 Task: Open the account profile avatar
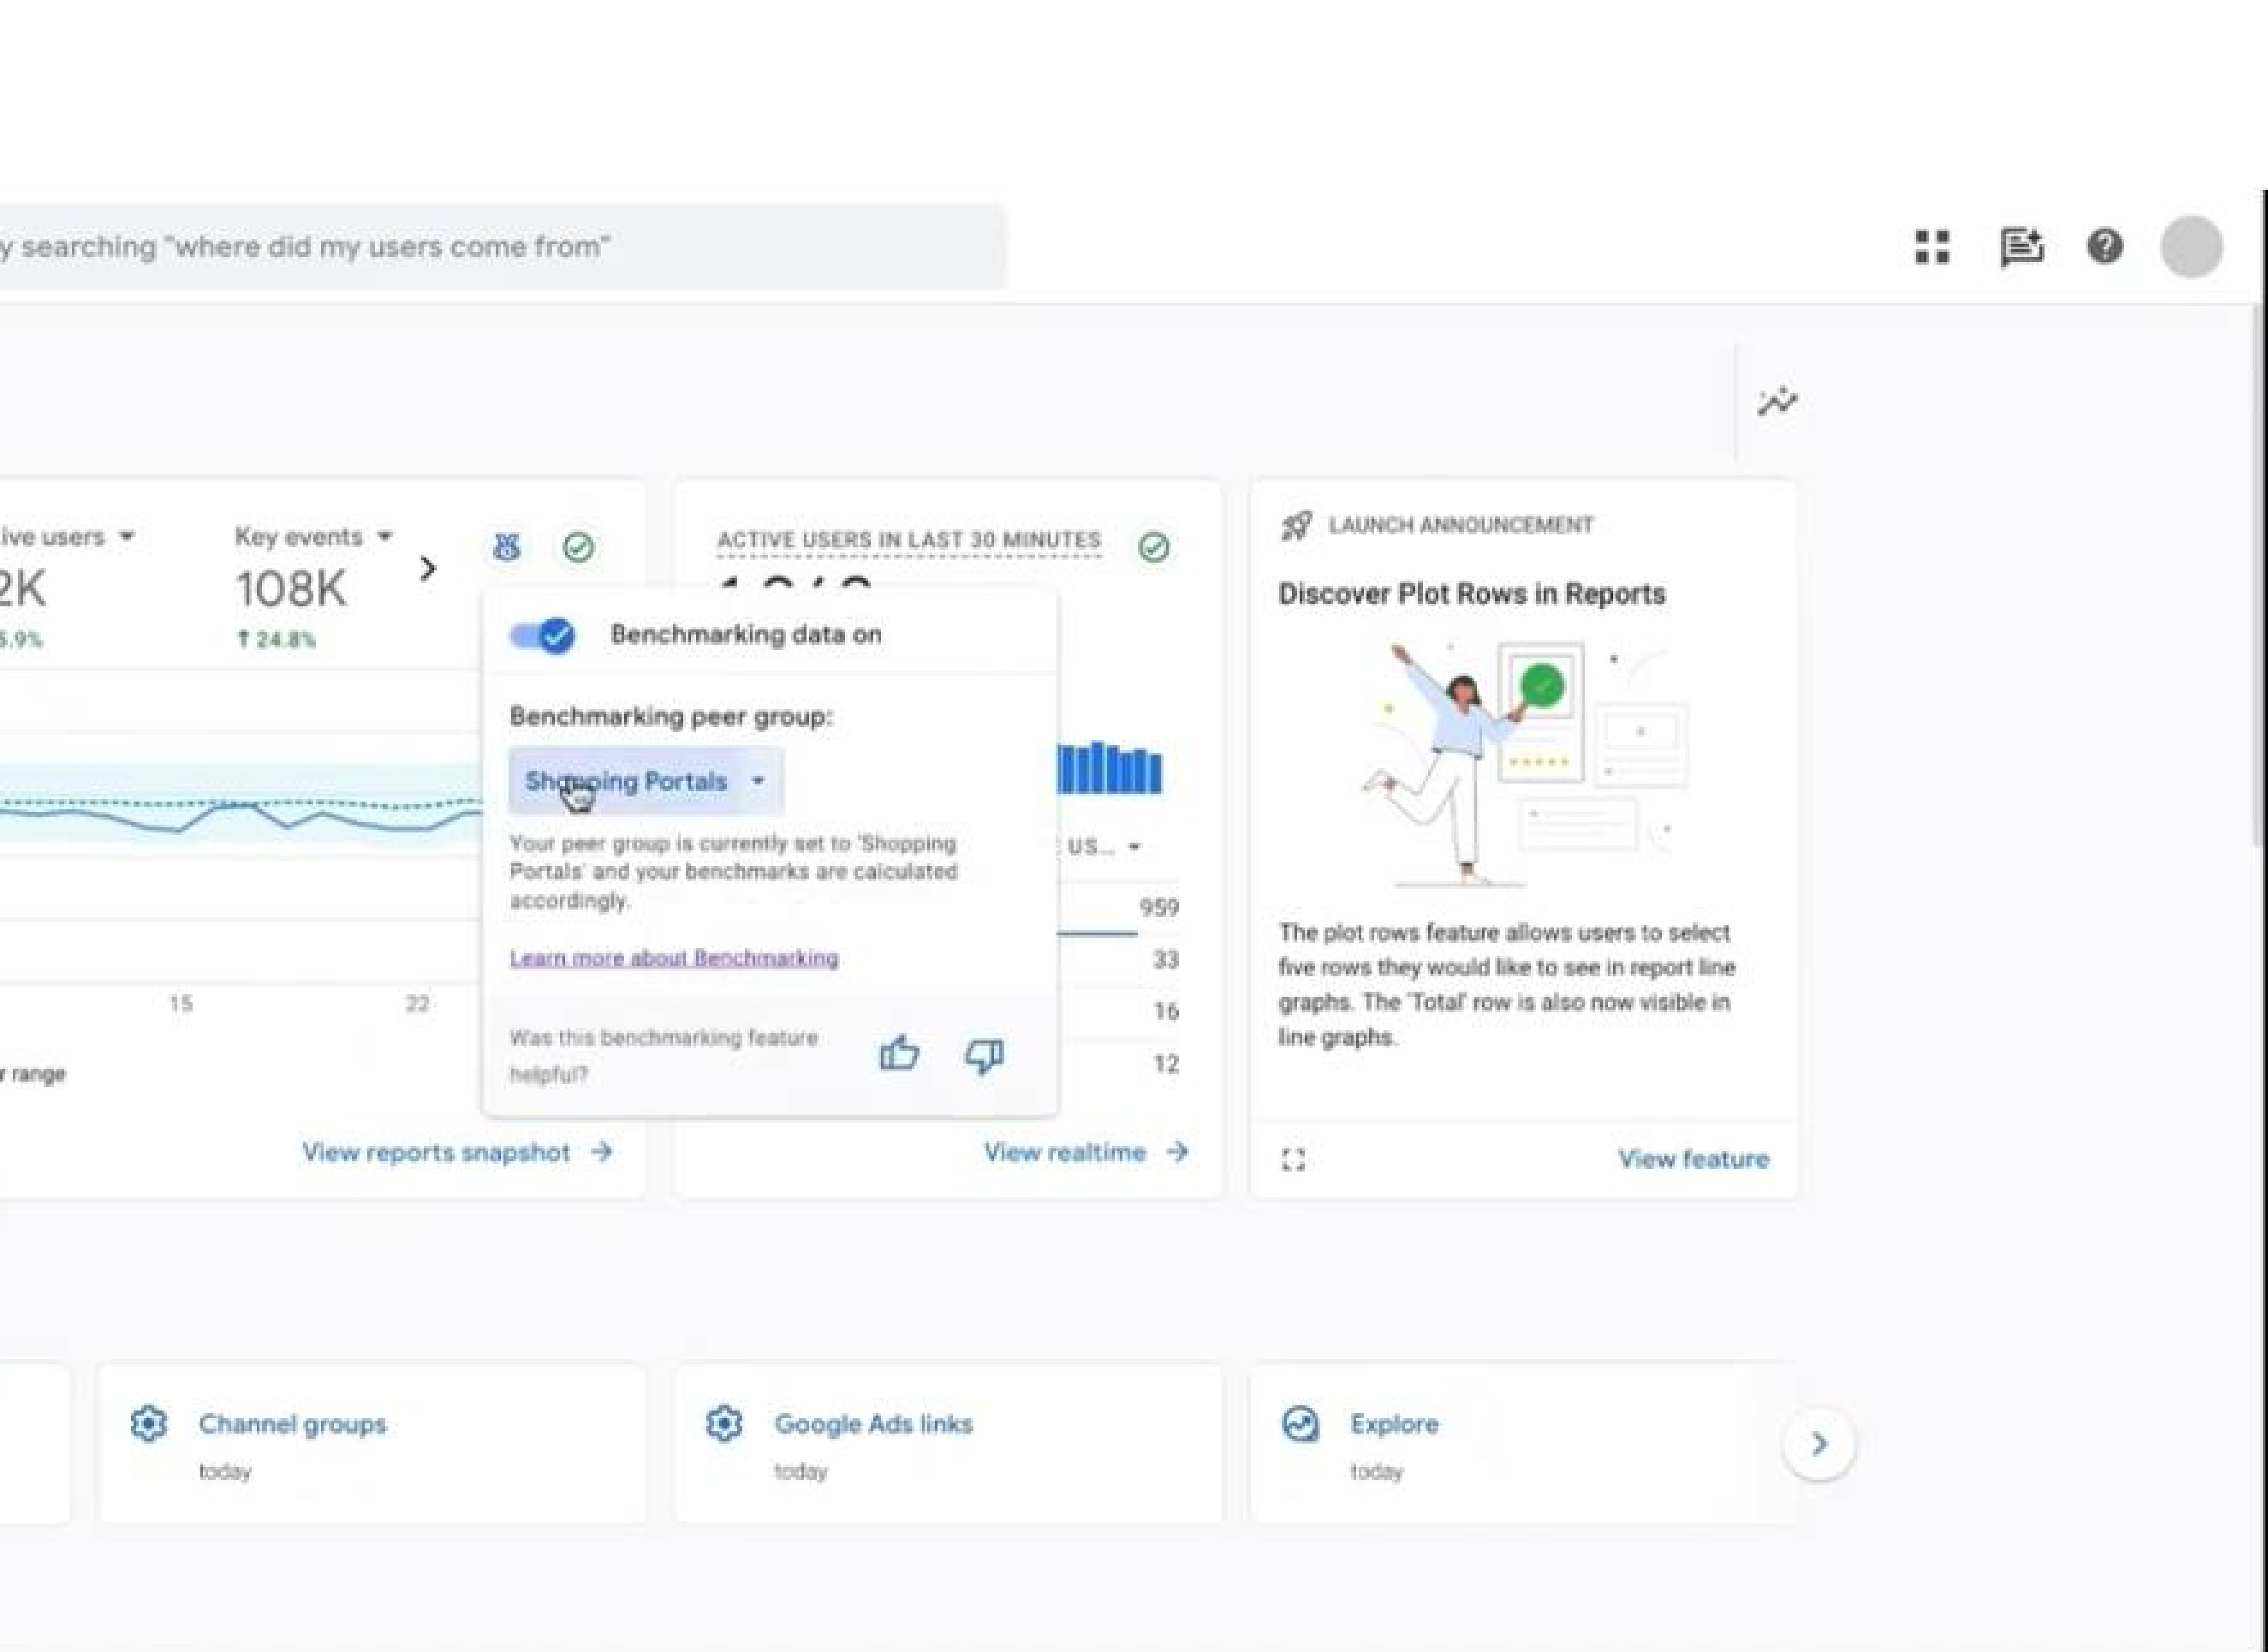tap(2191, 246)
